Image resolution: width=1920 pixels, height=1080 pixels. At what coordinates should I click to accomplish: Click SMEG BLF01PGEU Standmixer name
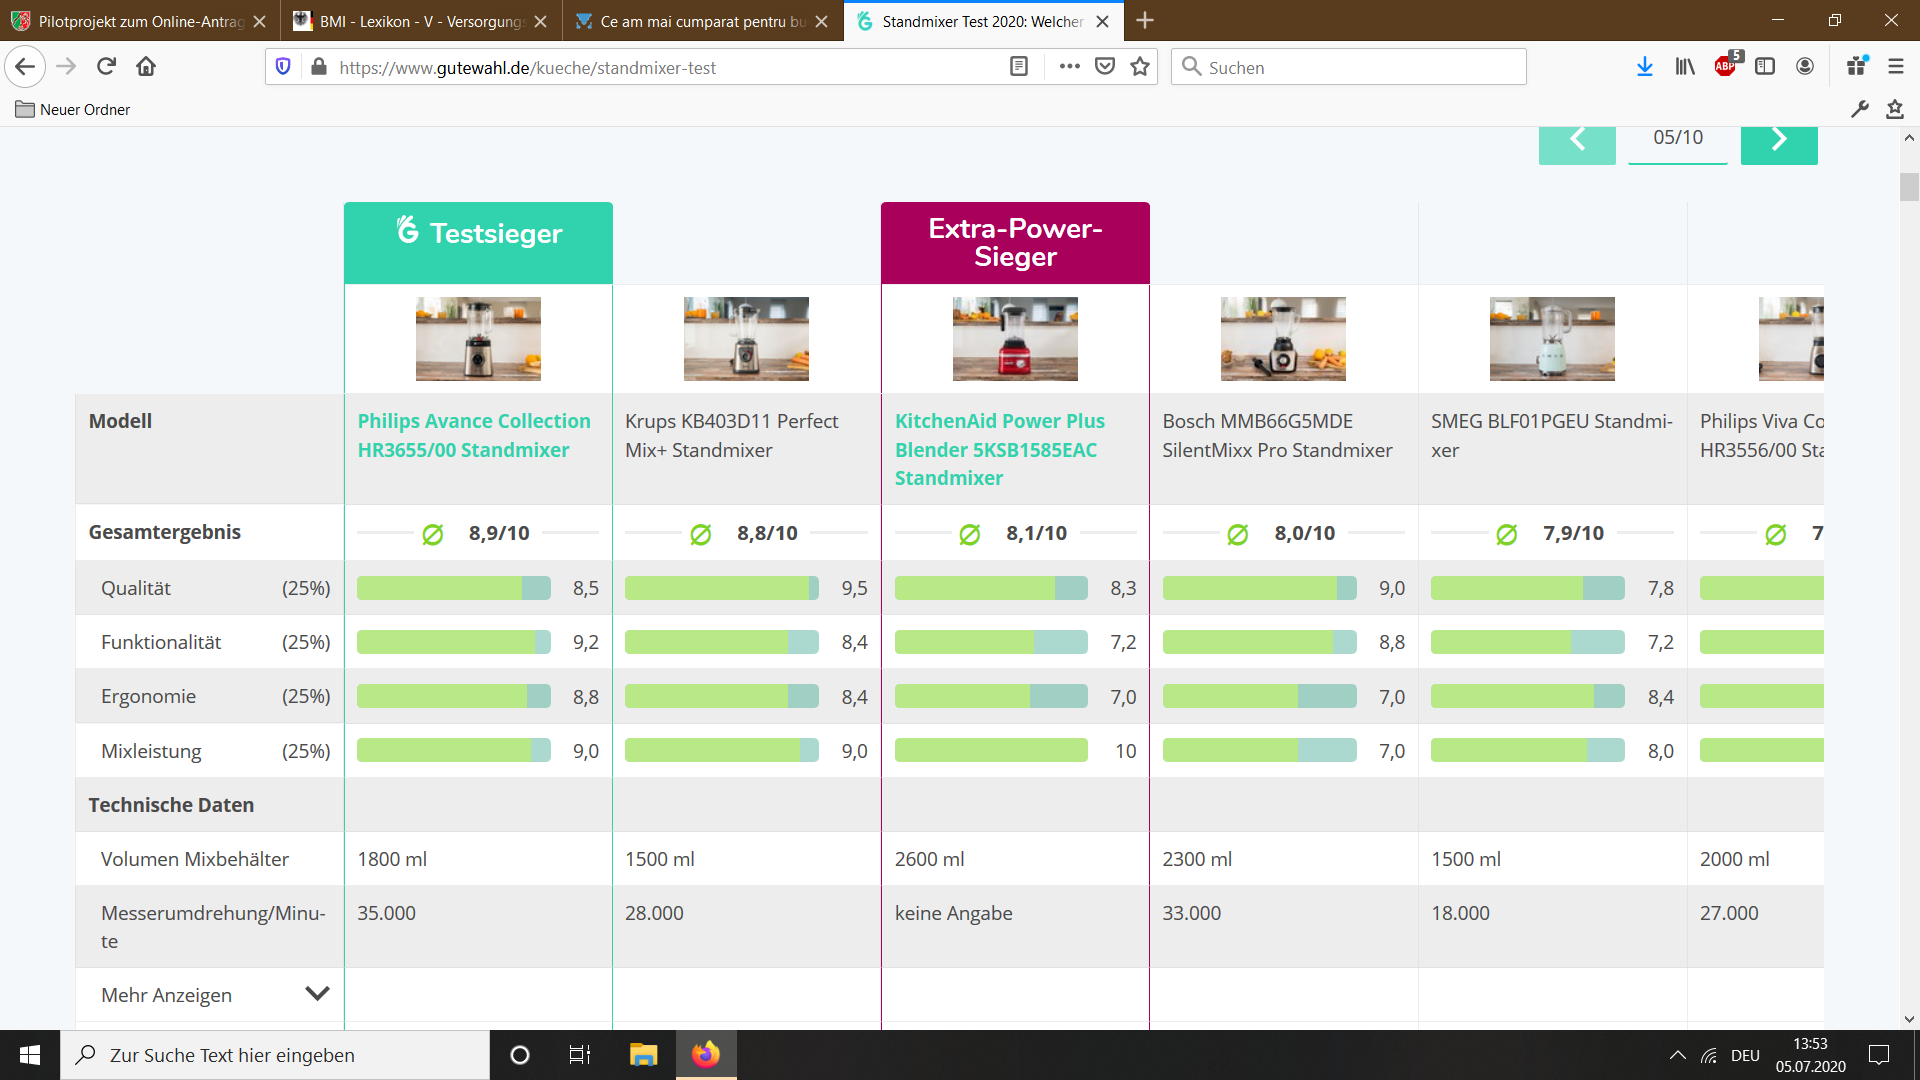point(1551,435)
